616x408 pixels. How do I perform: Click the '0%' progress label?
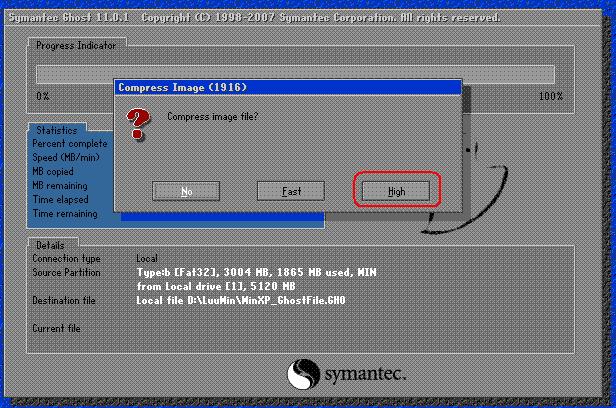[x=42, y=96]
